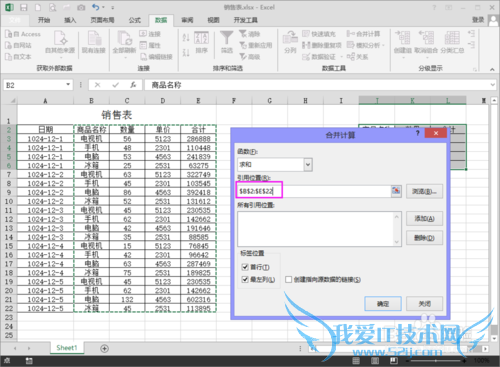Switch to the Review (审阅) tab

187,20
